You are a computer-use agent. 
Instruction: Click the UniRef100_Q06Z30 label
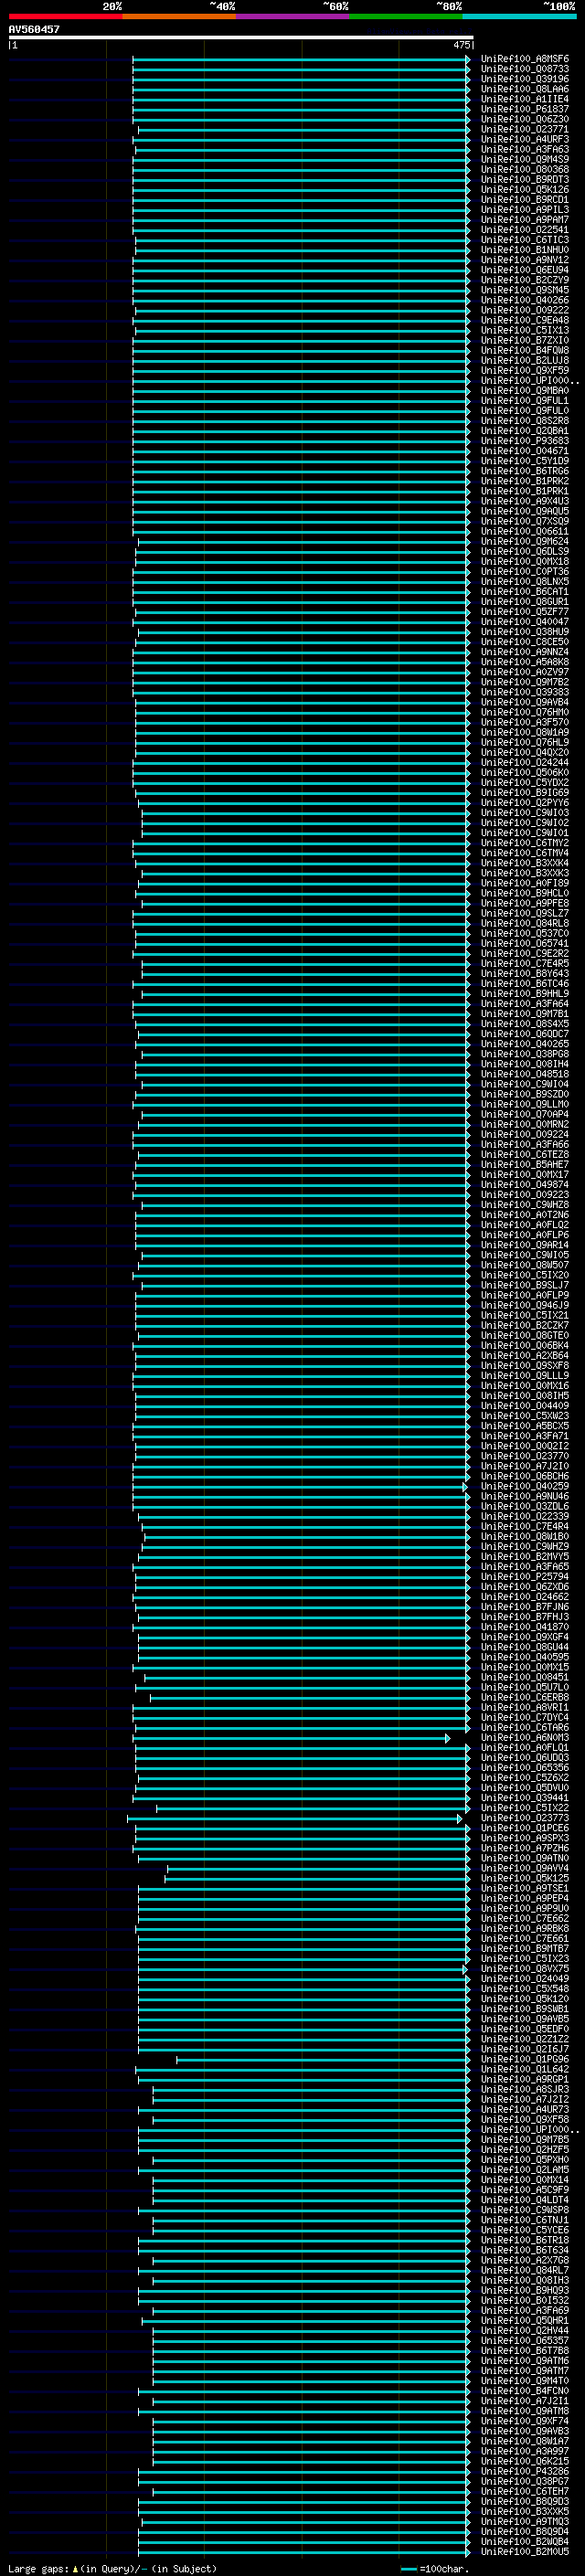[524, 119]
